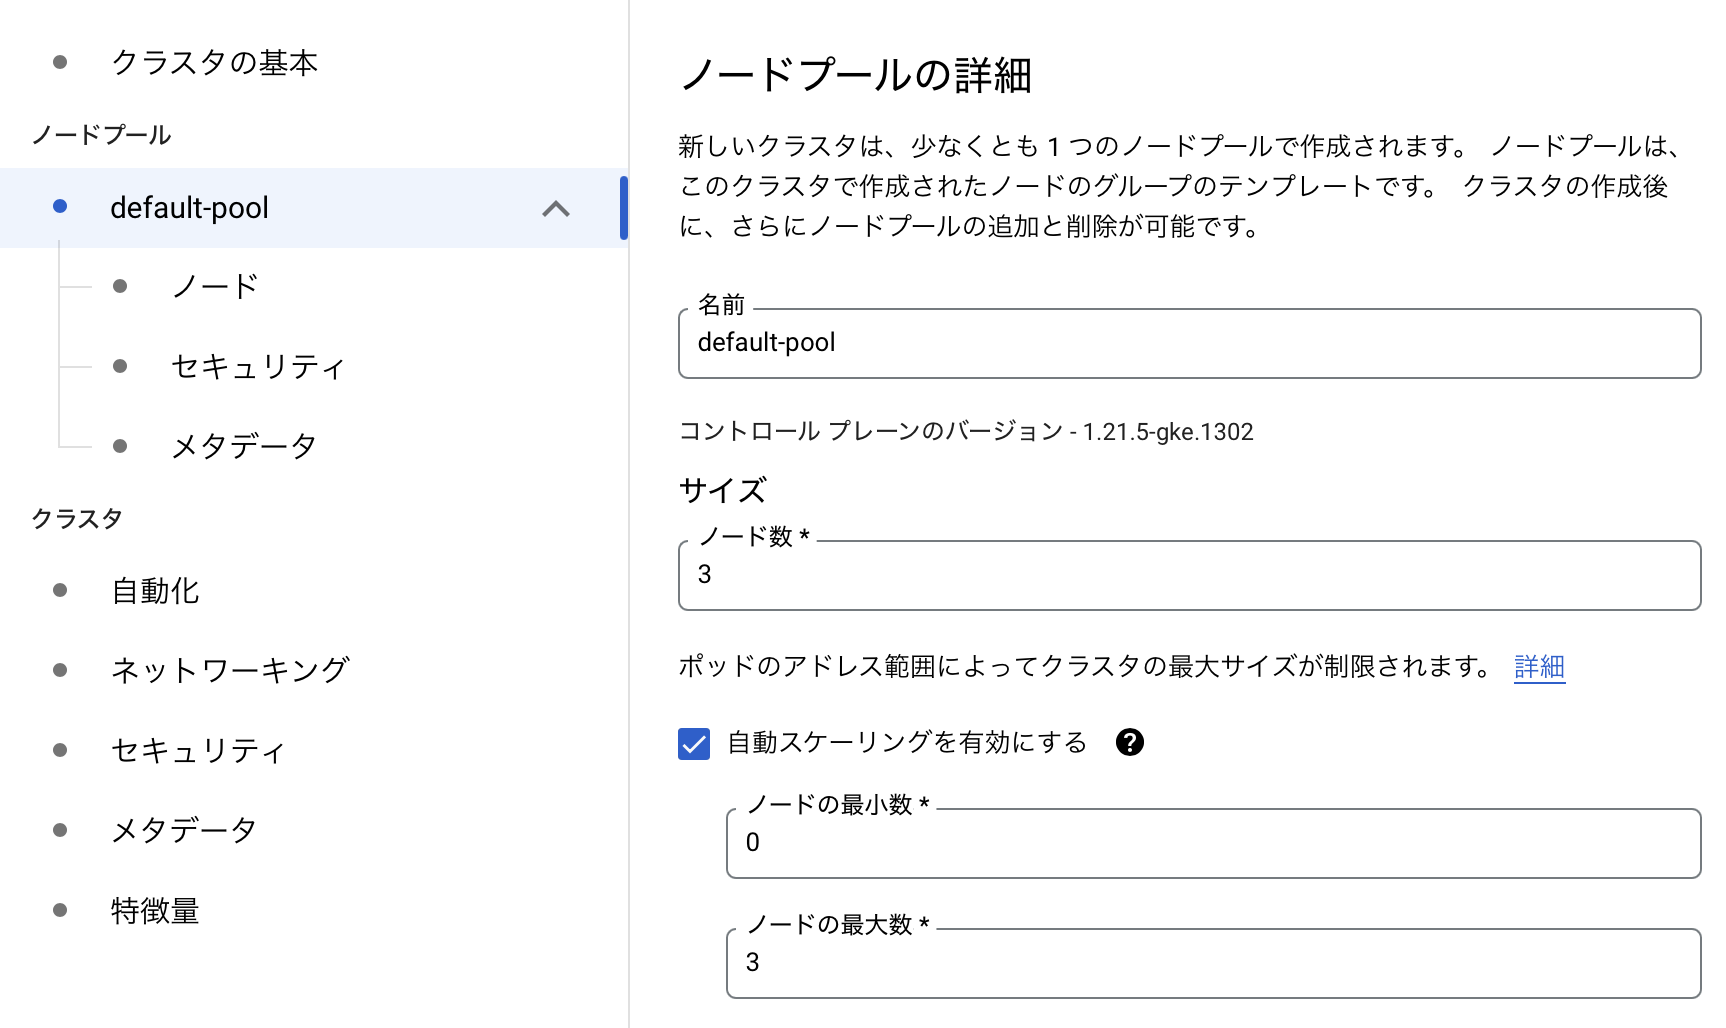Image resolution: width=1726 pixels, height=1028 pixels.
Task: Open クラスタの基本 in the sidebar
Action: [x=214, y=62]
